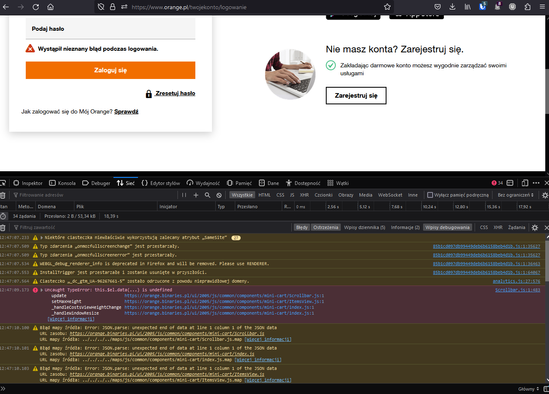This screenshot has width=549, height=394.
Task: Switch to the Inspektor tab
Action: click(x=28, y=183)
